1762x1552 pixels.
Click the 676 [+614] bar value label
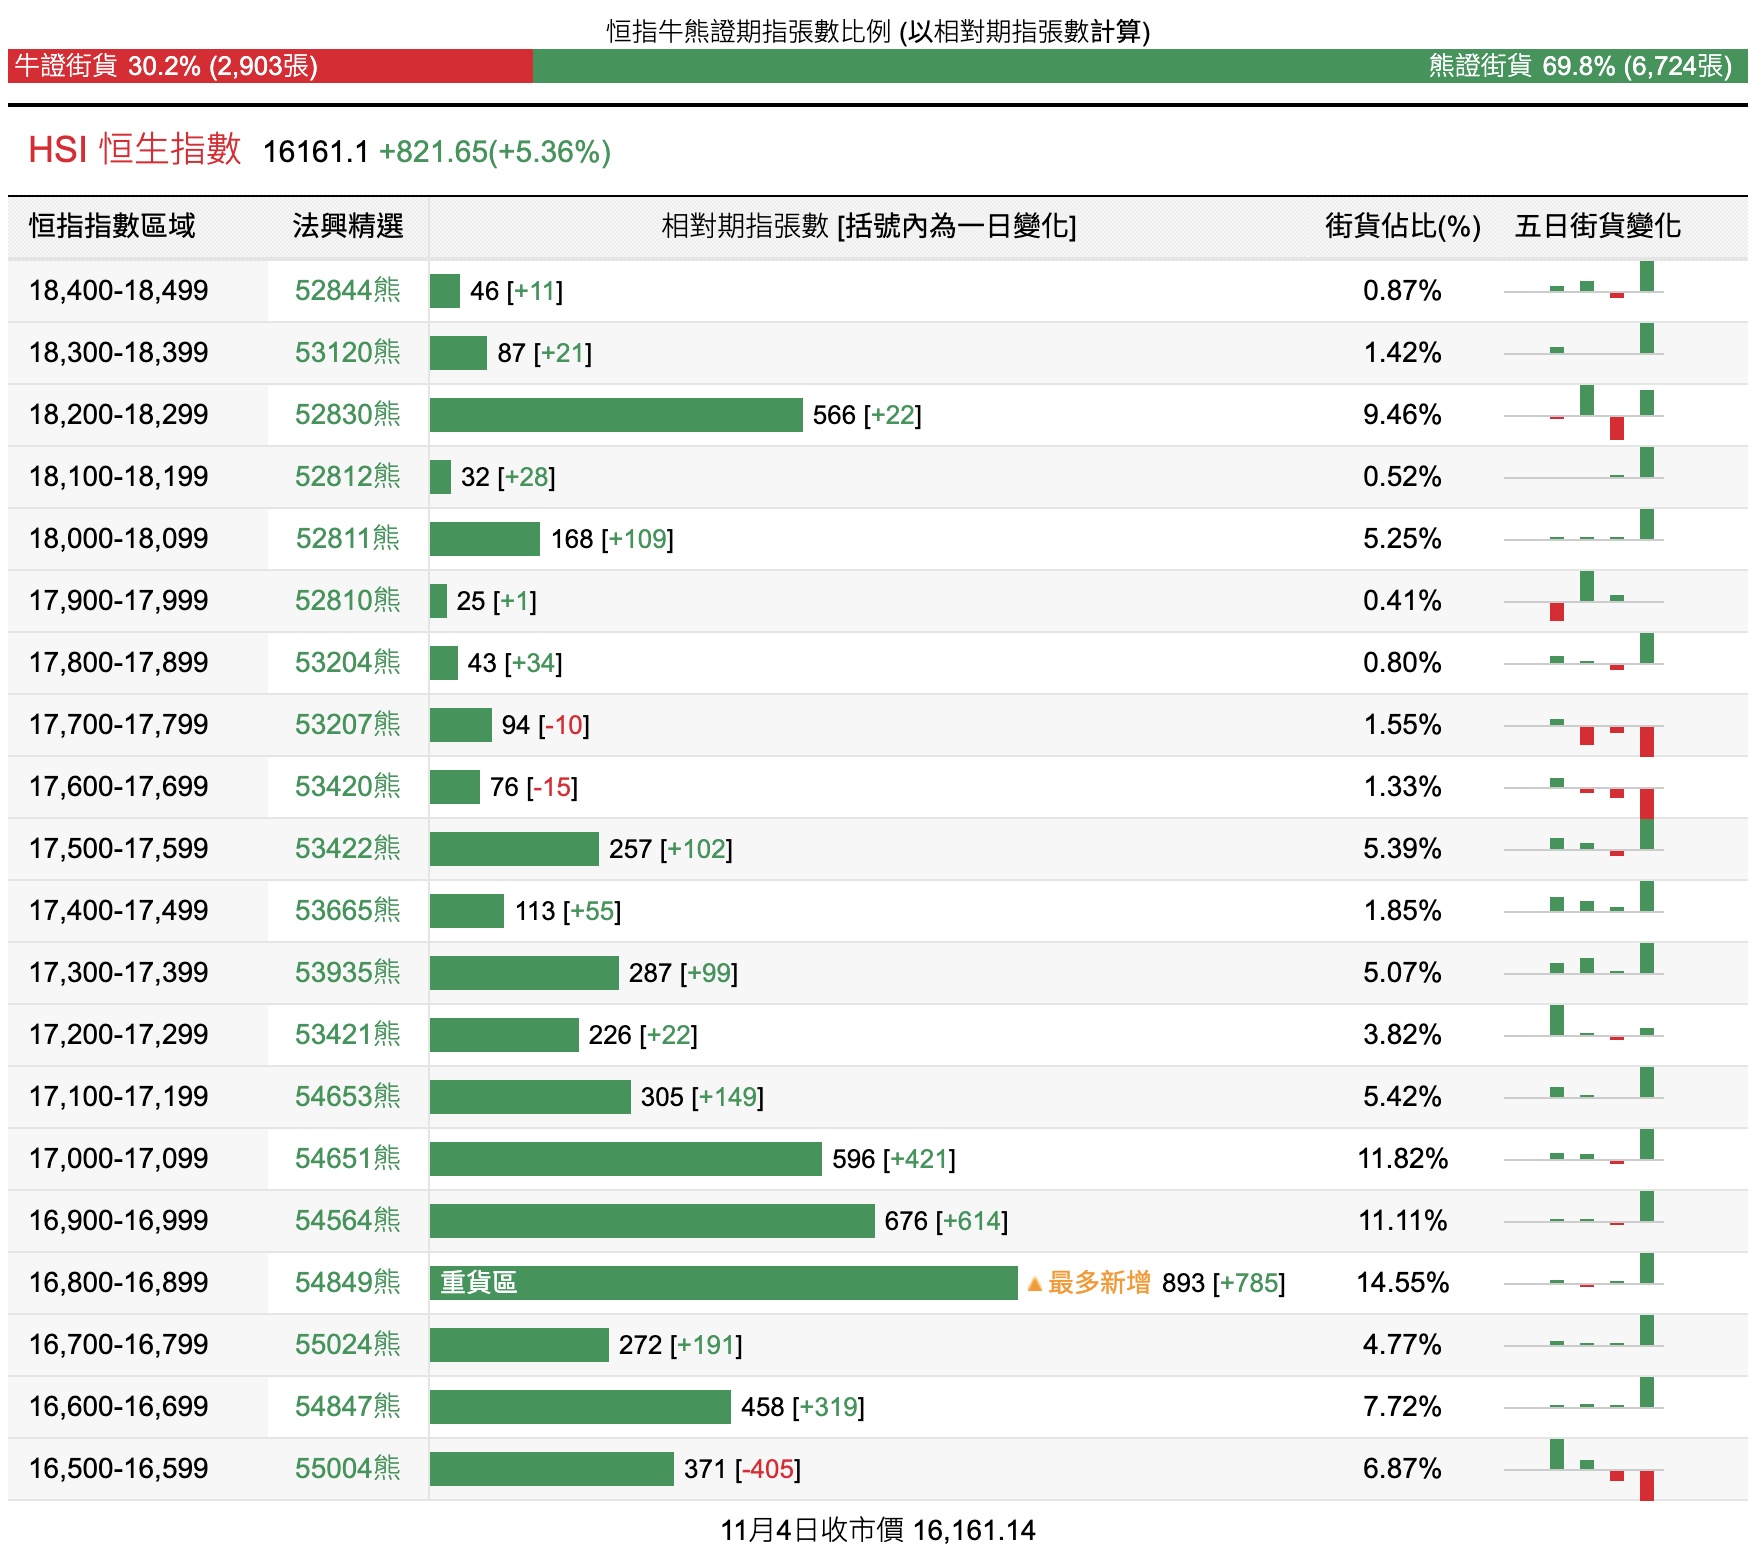coord(946,1221)
